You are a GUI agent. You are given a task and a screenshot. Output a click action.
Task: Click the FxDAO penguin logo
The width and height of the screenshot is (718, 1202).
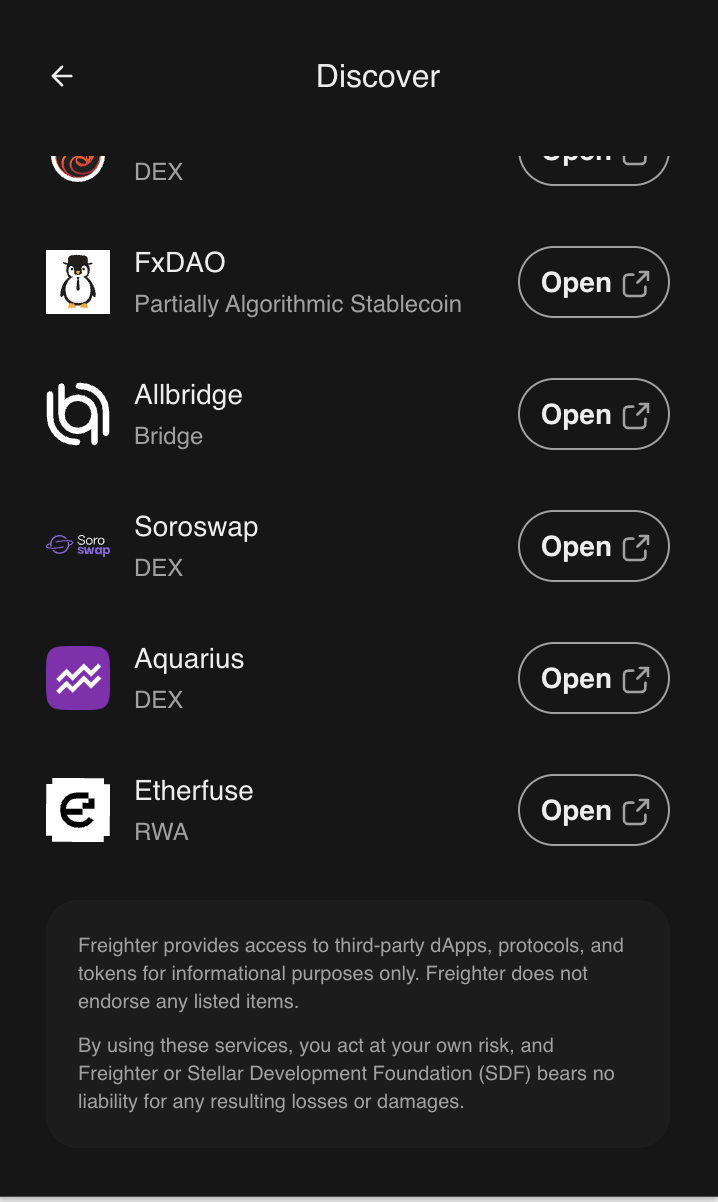click(78, 282)
